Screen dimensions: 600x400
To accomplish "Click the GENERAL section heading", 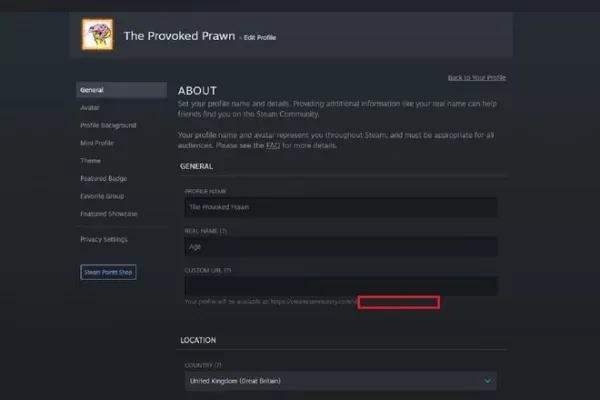I will point(196,167).
